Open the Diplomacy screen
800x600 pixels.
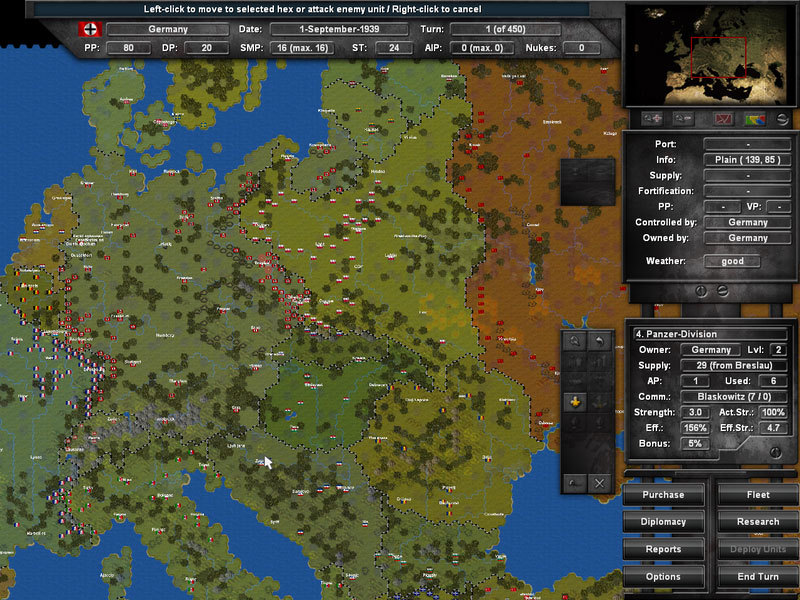(663, 521)
